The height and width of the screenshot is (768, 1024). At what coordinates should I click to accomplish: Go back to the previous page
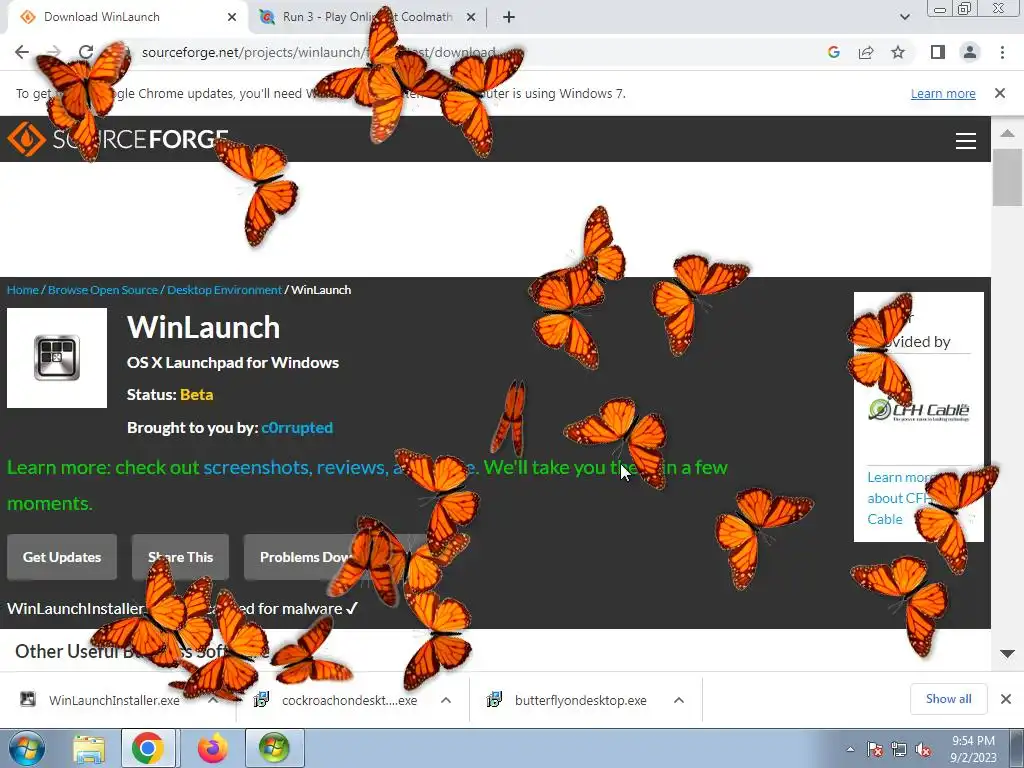[22, 52]
